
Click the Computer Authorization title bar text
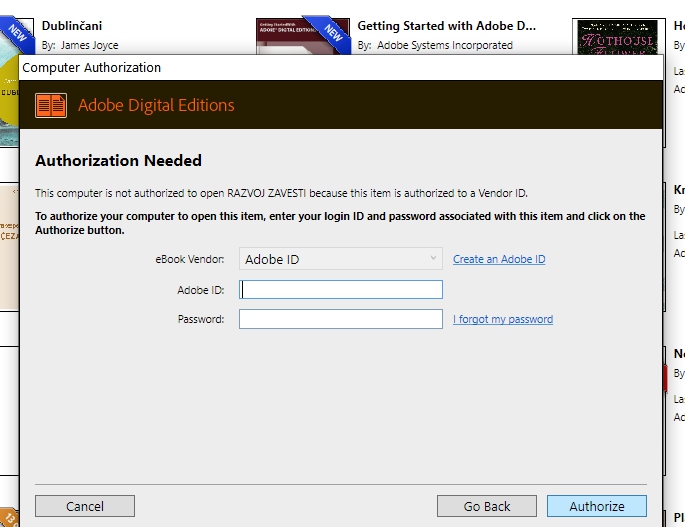[92, 68]
